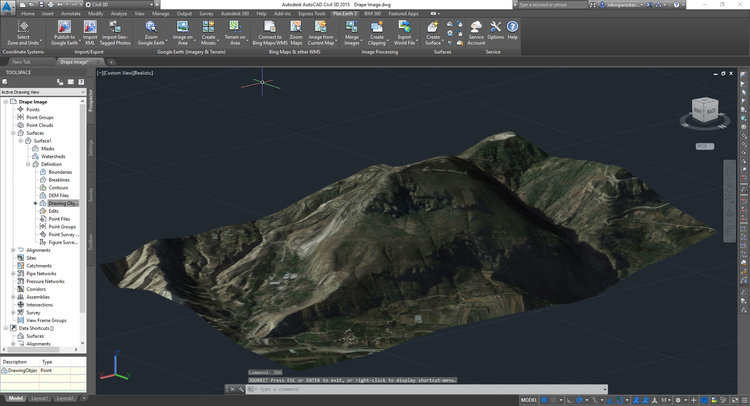The width and height of the screenshot is (750, 406).
Task: Click Publish to Google Earth icon
Action: click(x=64, y=26)
